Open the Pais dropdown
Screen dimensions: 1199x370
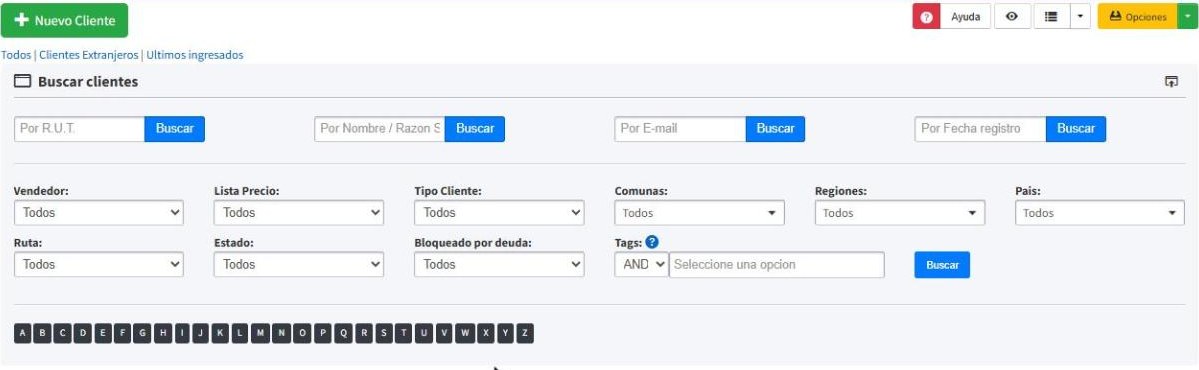click(x=1100, y=213)
